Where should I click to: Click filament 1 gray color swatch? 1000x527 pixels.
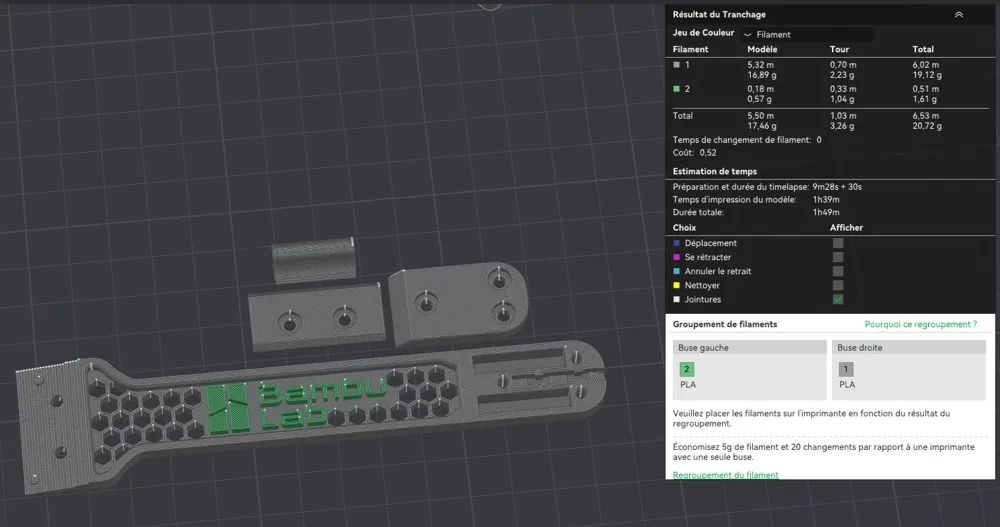pyautogui.click(x=677, y=65)
